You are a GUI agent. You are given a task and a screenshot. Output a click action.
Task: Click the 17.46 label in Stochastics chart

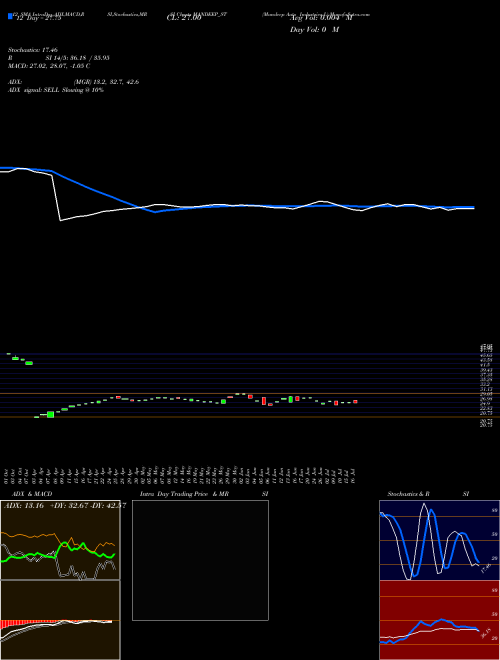coord(488,567)
